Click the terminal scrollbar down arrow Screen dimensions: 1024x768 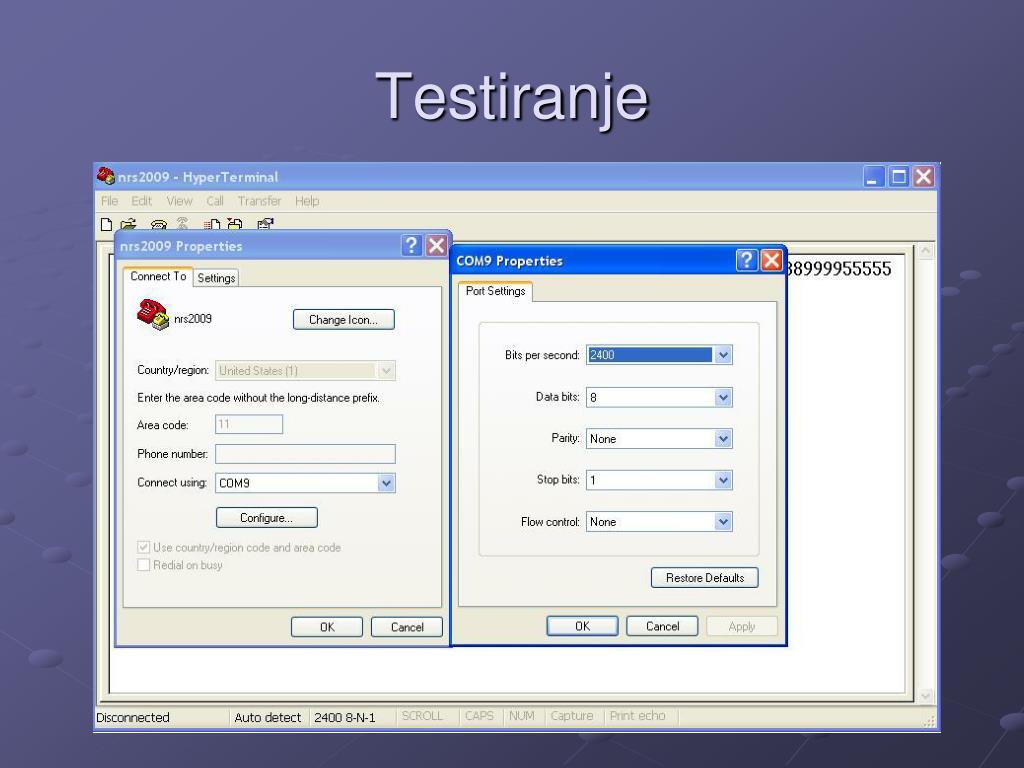click(925, 696)
